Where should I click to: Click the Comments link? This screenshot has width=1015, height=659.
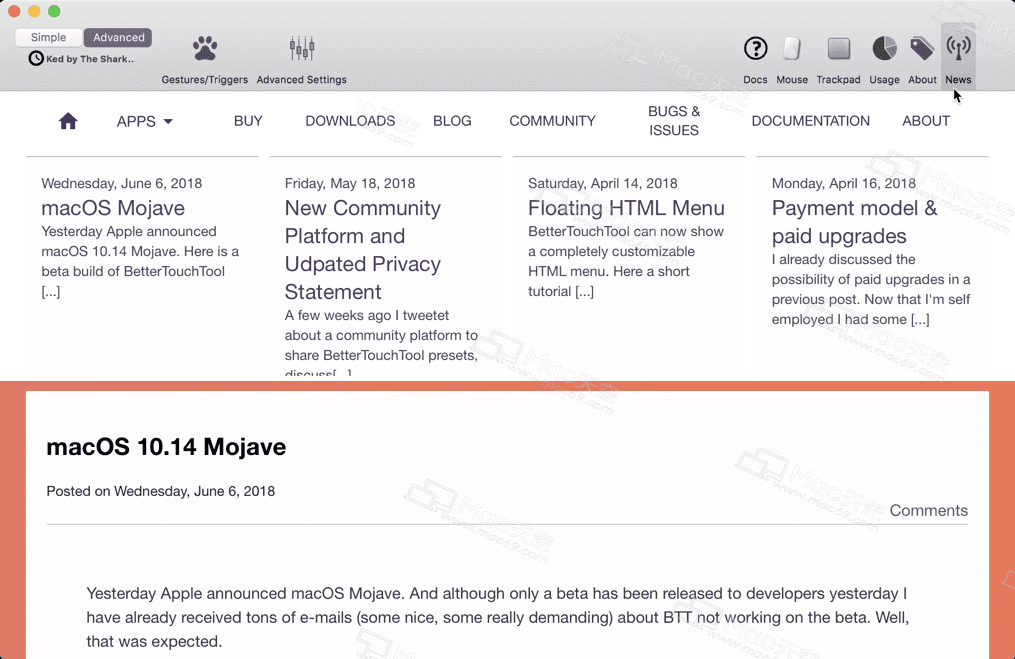[x=928, y=511]
